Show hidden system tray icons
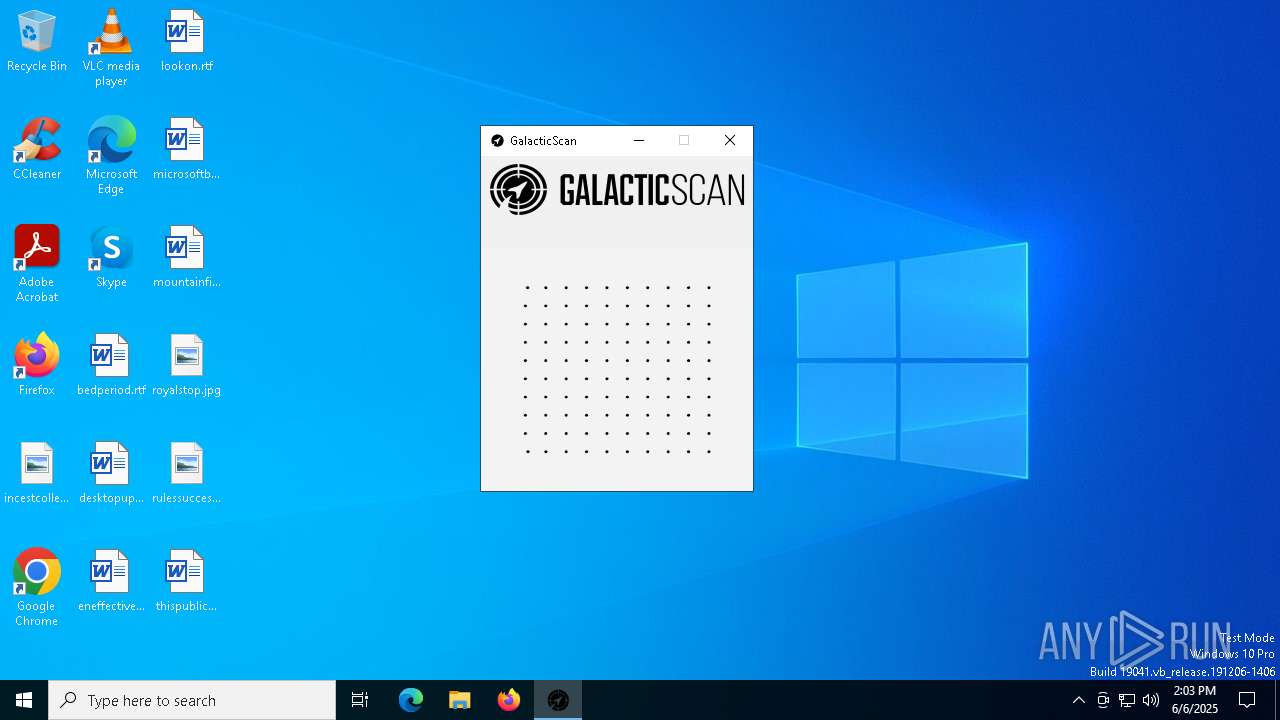 tap(1079, 700)
